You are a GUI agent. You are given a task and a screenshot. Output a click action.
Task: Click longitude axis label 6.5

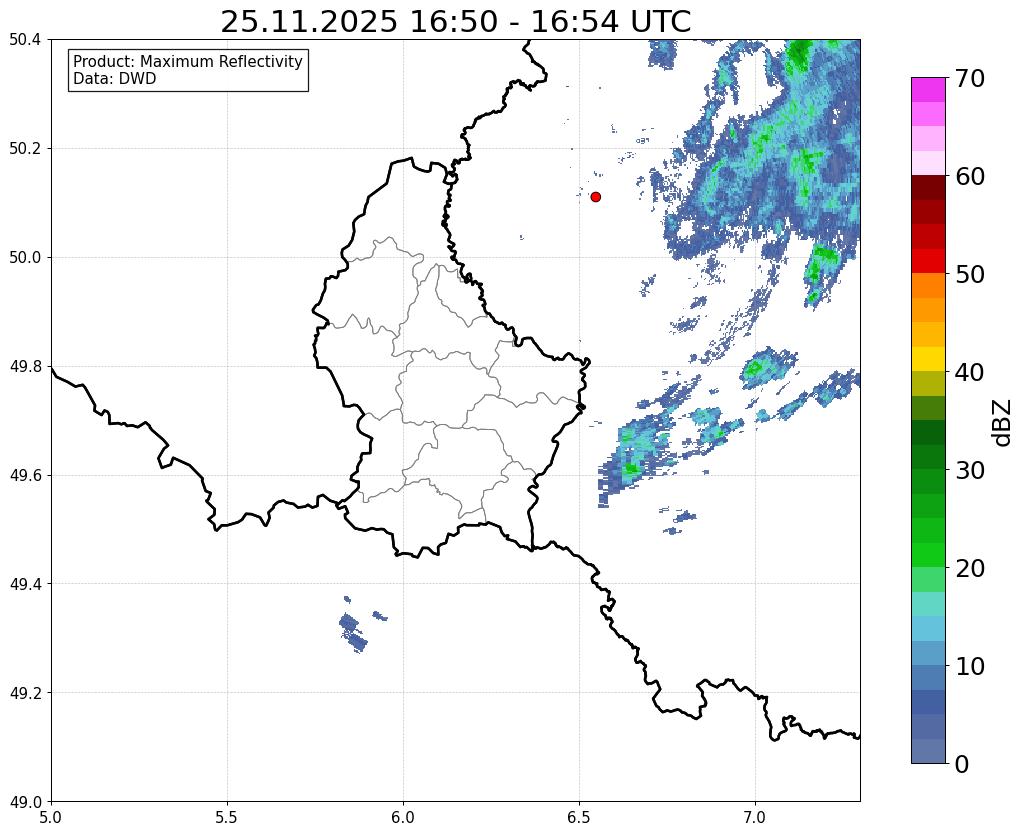pos(579,817)
